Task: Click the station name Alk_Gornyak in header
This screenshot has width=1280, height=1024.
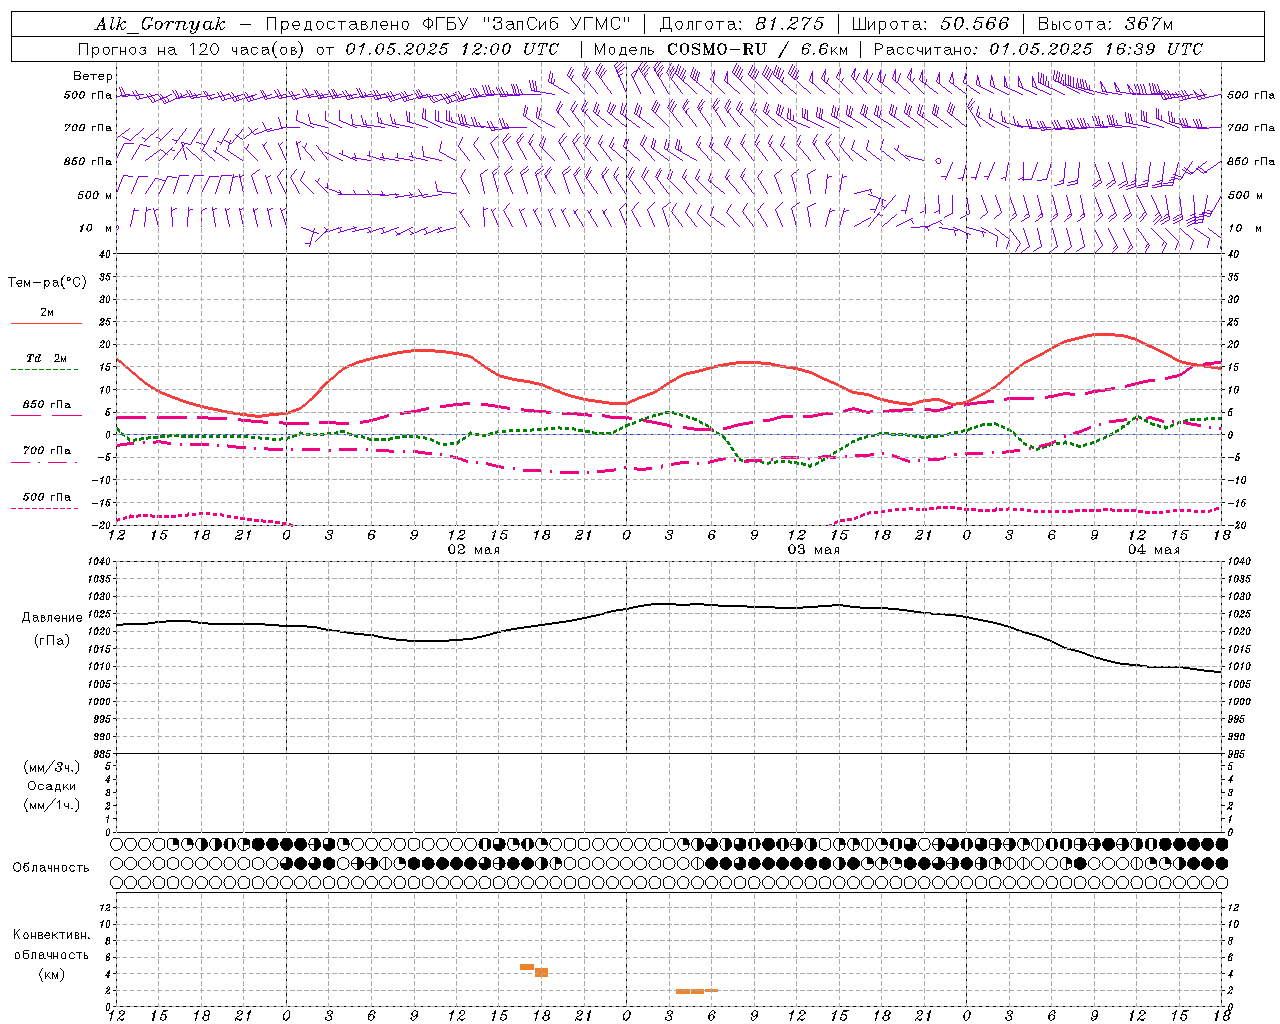Action: 160,24
